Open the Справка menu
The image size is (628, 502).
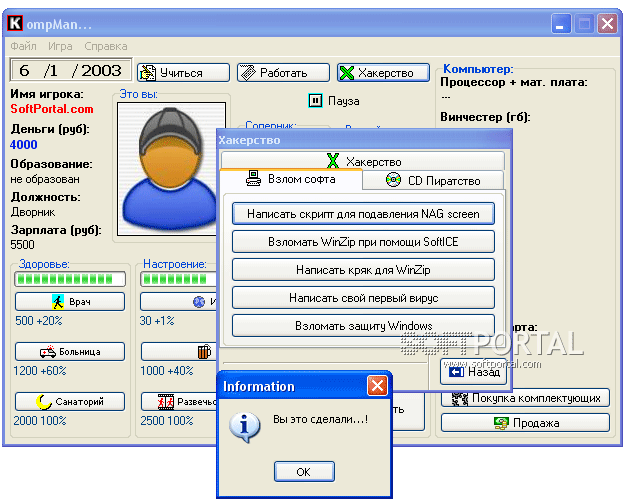pyautogui.click(x=106, y=46)
